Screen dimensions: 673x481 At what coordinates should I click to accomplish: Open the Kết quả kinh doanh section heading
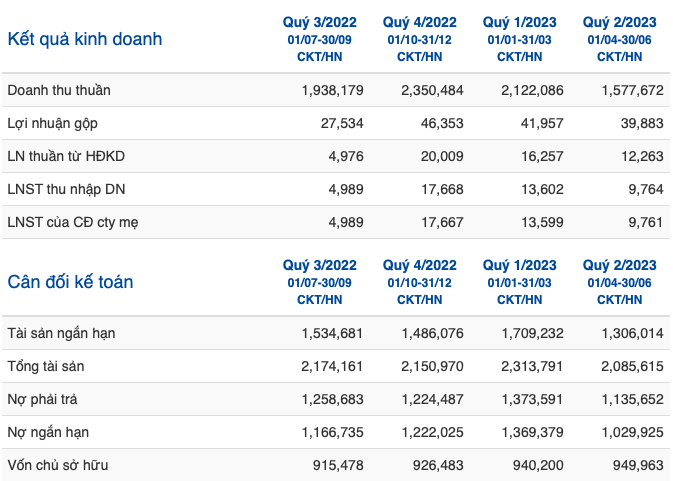85,39
